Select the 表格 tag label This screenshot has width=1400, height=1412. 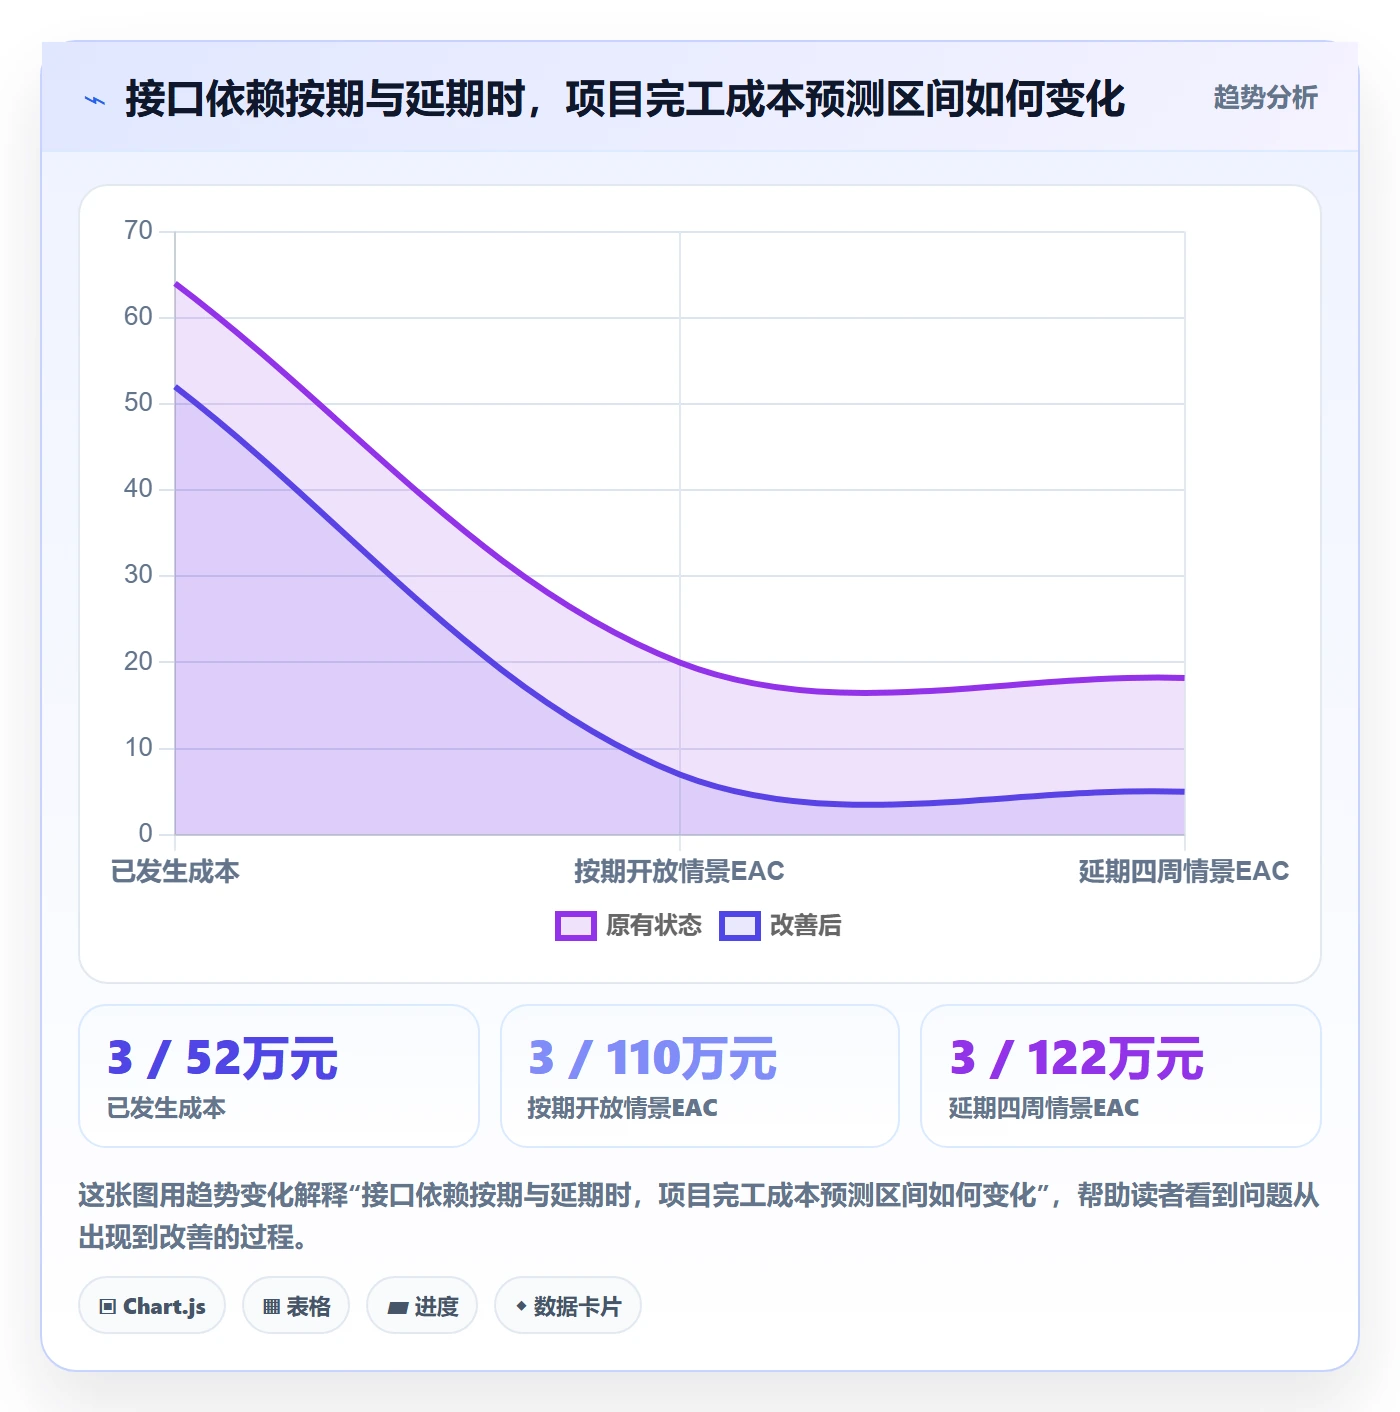point(308,1306)
